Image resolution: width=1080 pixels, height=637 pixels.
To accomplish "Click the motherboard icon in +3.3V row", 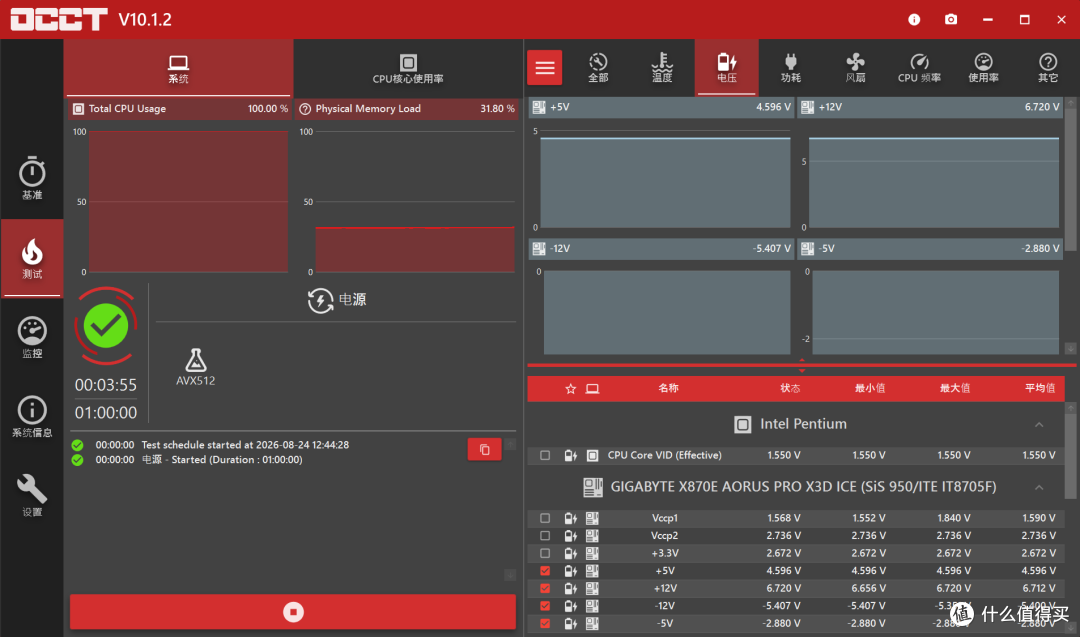I will point(592,553).
